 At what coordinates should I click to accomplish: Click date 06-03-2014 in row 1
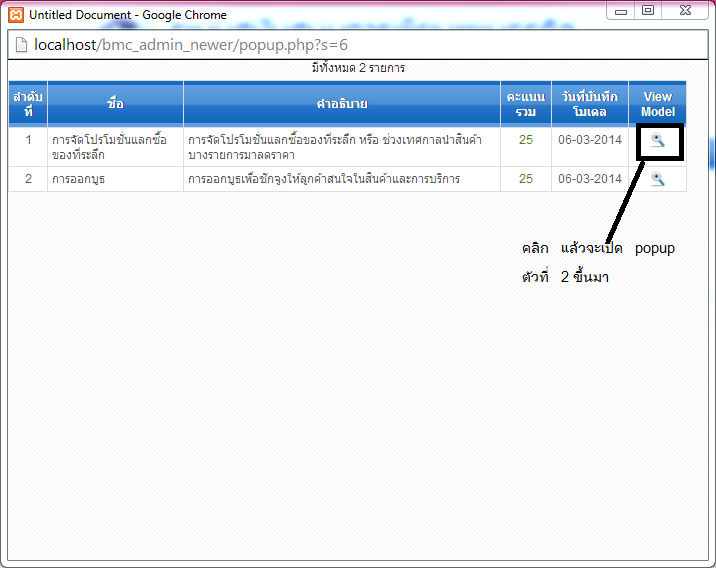[x=590, y=140]
